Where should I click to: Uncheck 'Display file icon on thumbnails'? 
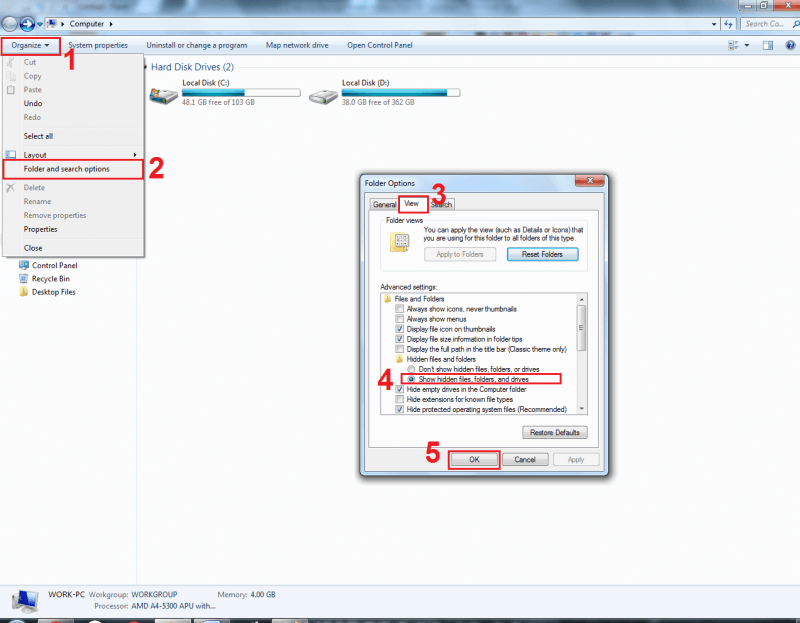[x=400, y=329]
